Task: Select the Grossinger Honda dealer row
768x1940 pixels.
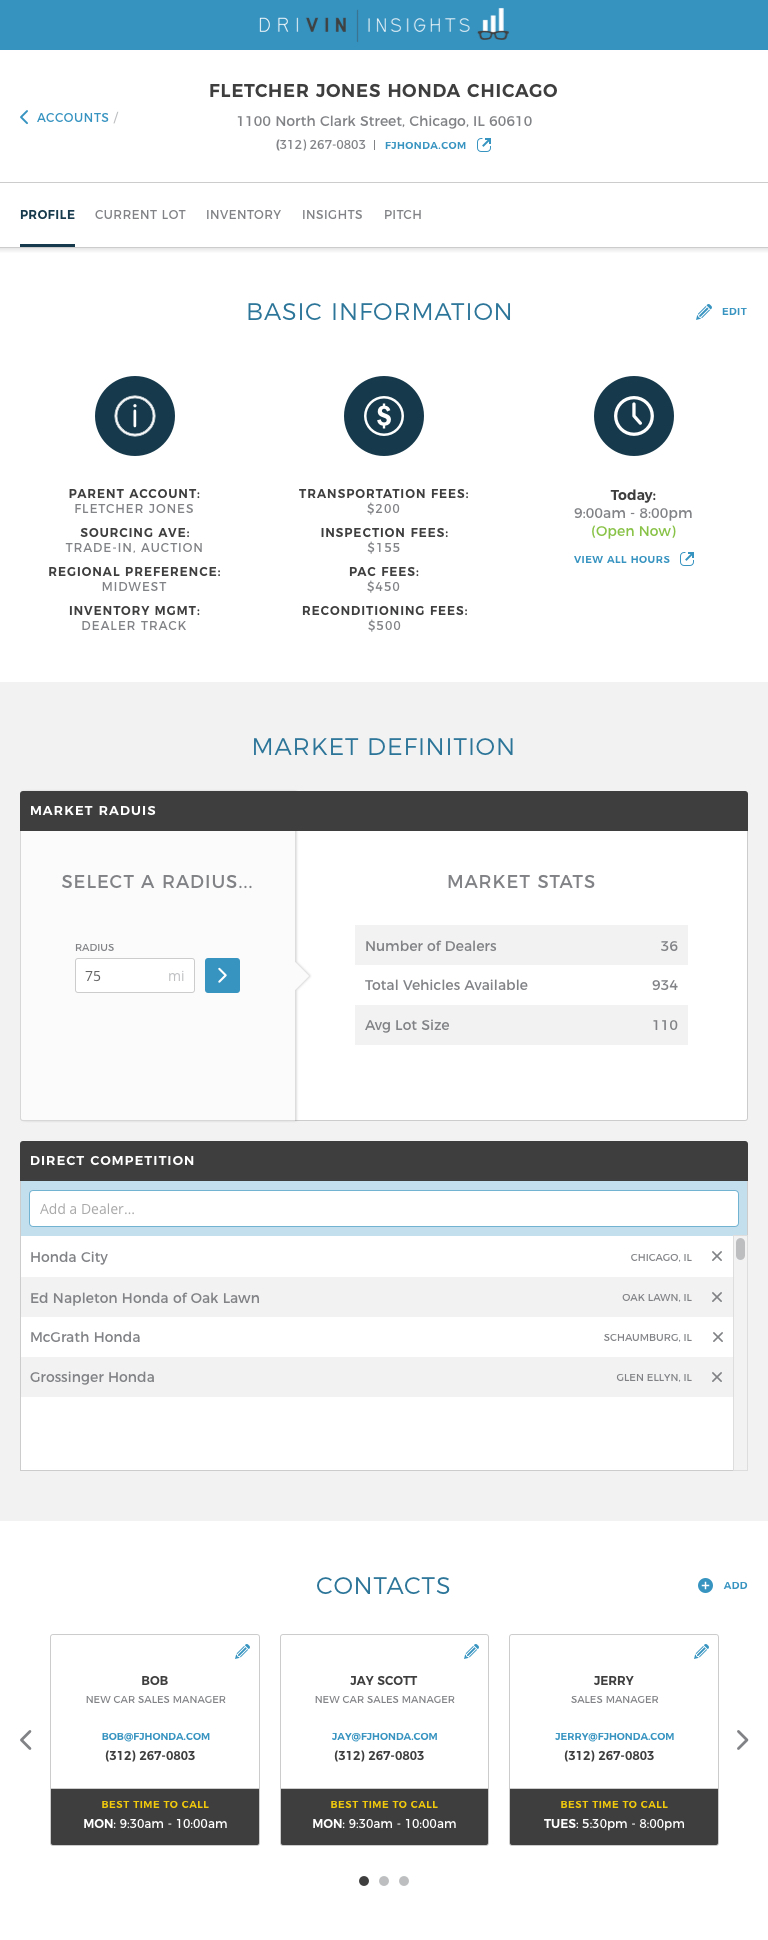Action: pyautogui.click(x=377, y=1377)
